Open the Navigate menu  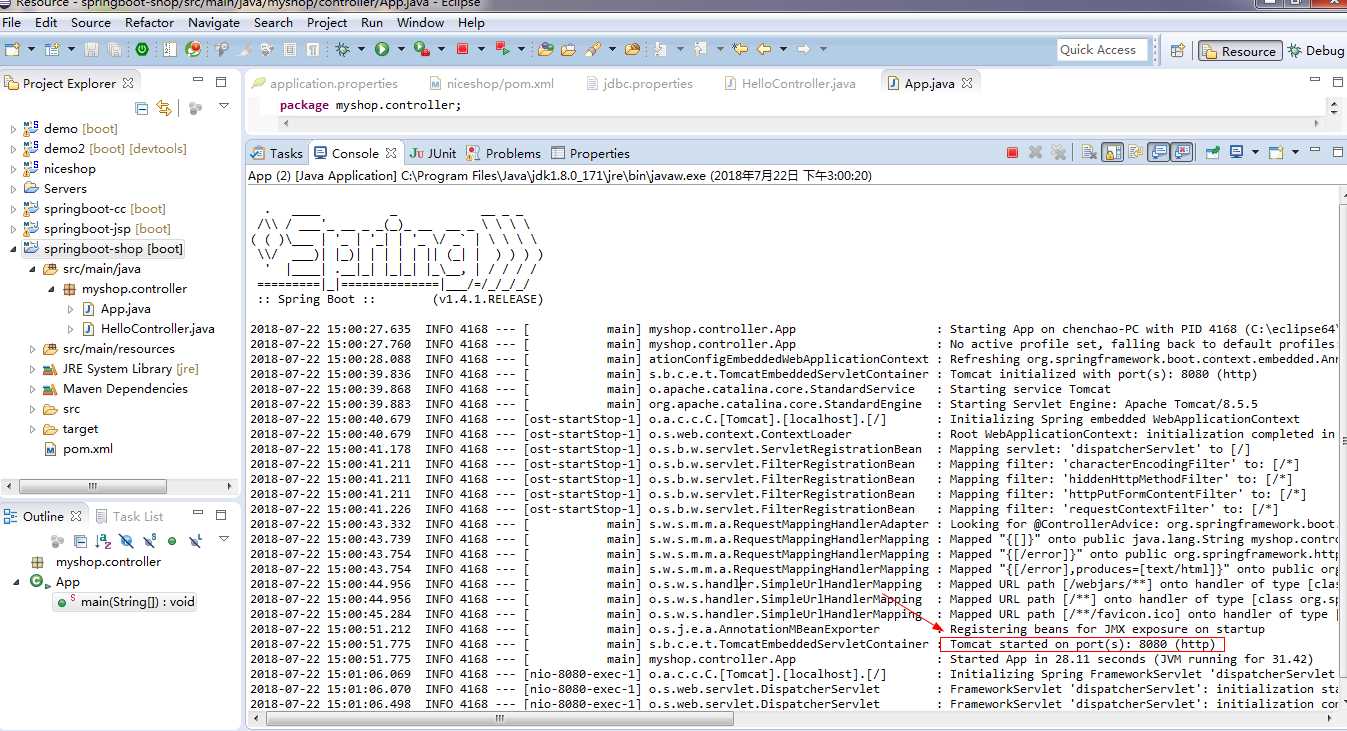214,22
